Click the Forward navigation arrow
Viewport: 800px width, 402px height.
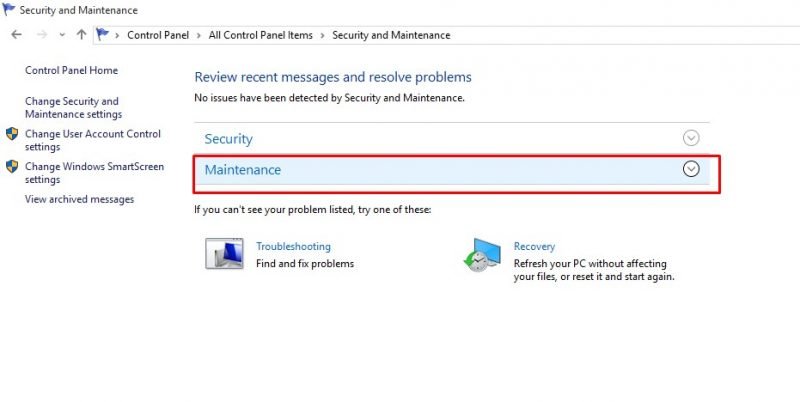(41, 35)
